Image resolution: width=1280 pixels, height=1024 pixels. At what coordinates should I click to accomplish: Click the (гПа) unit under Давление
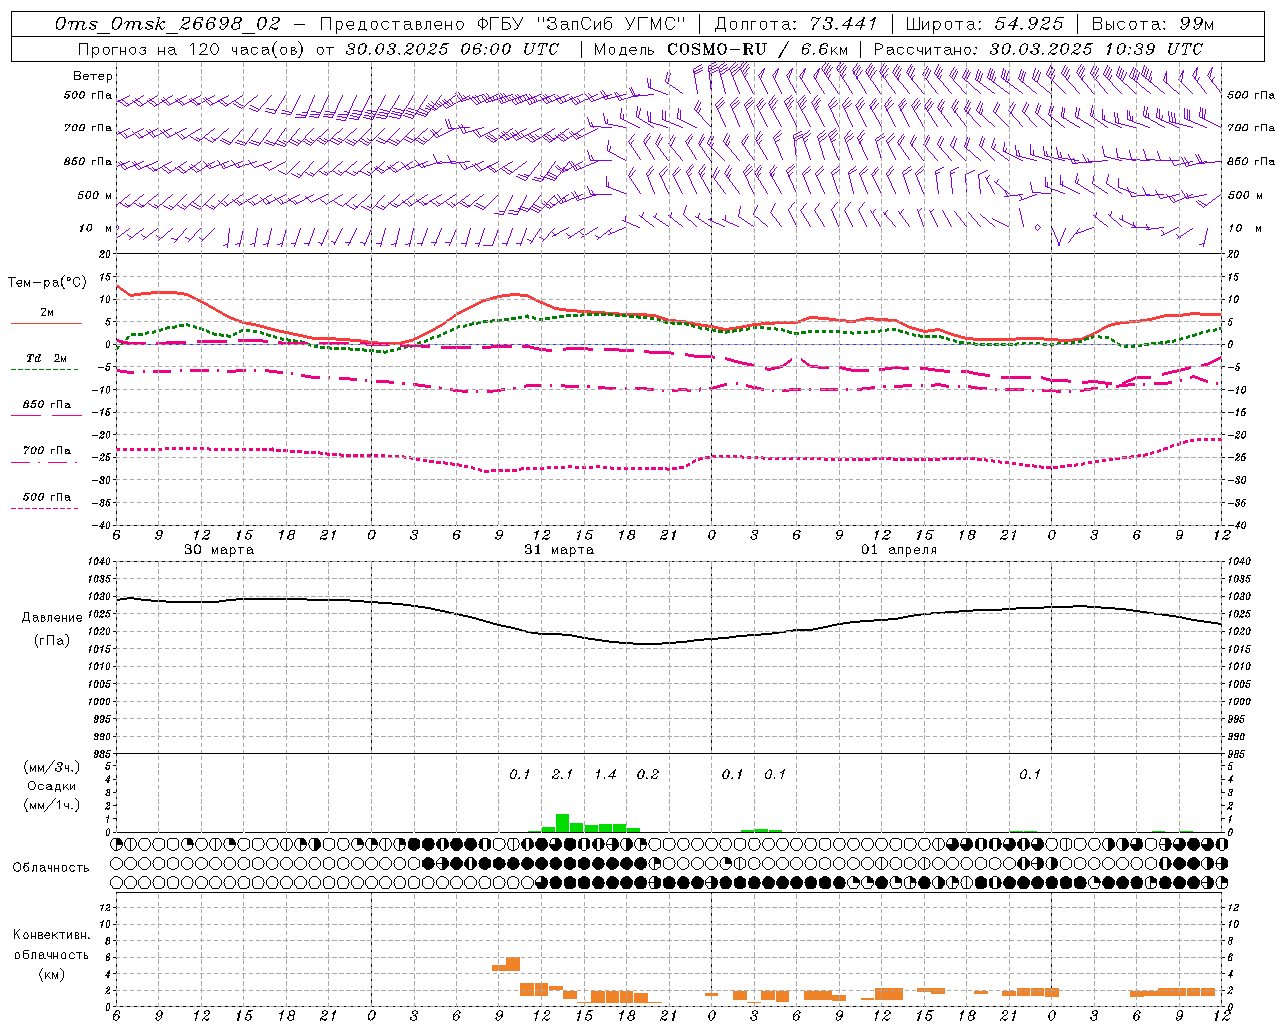click(52, 640)
